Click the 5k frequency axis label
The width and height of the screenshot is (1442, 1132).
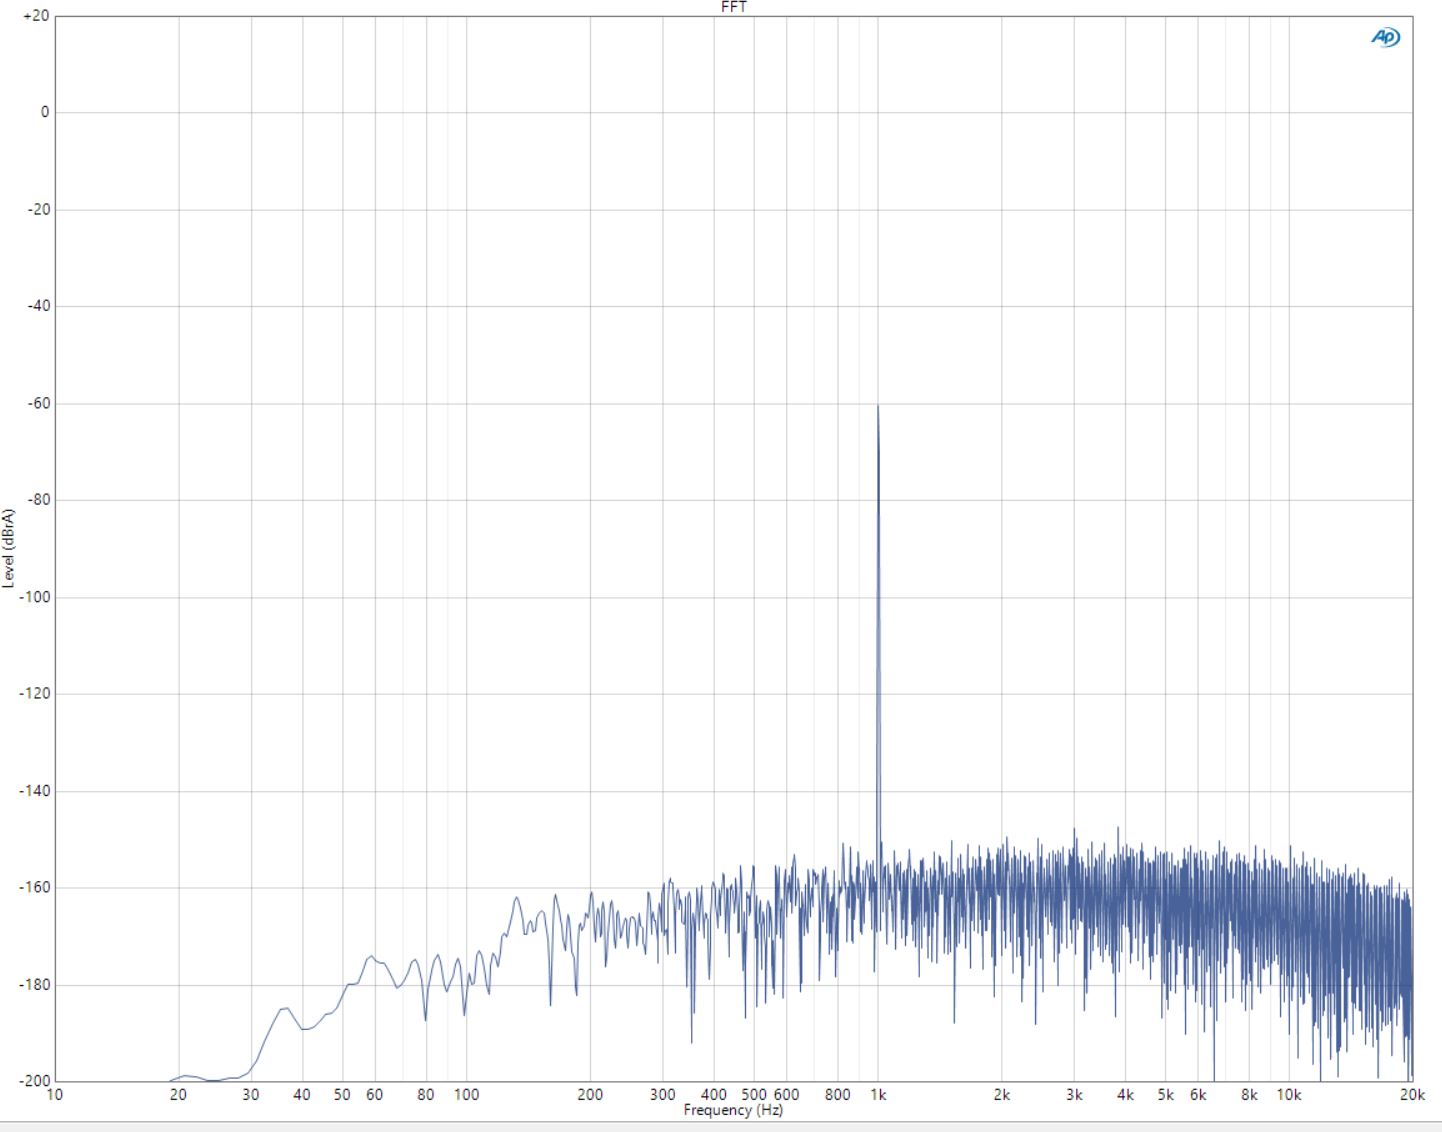[x=1166, y=1095]
